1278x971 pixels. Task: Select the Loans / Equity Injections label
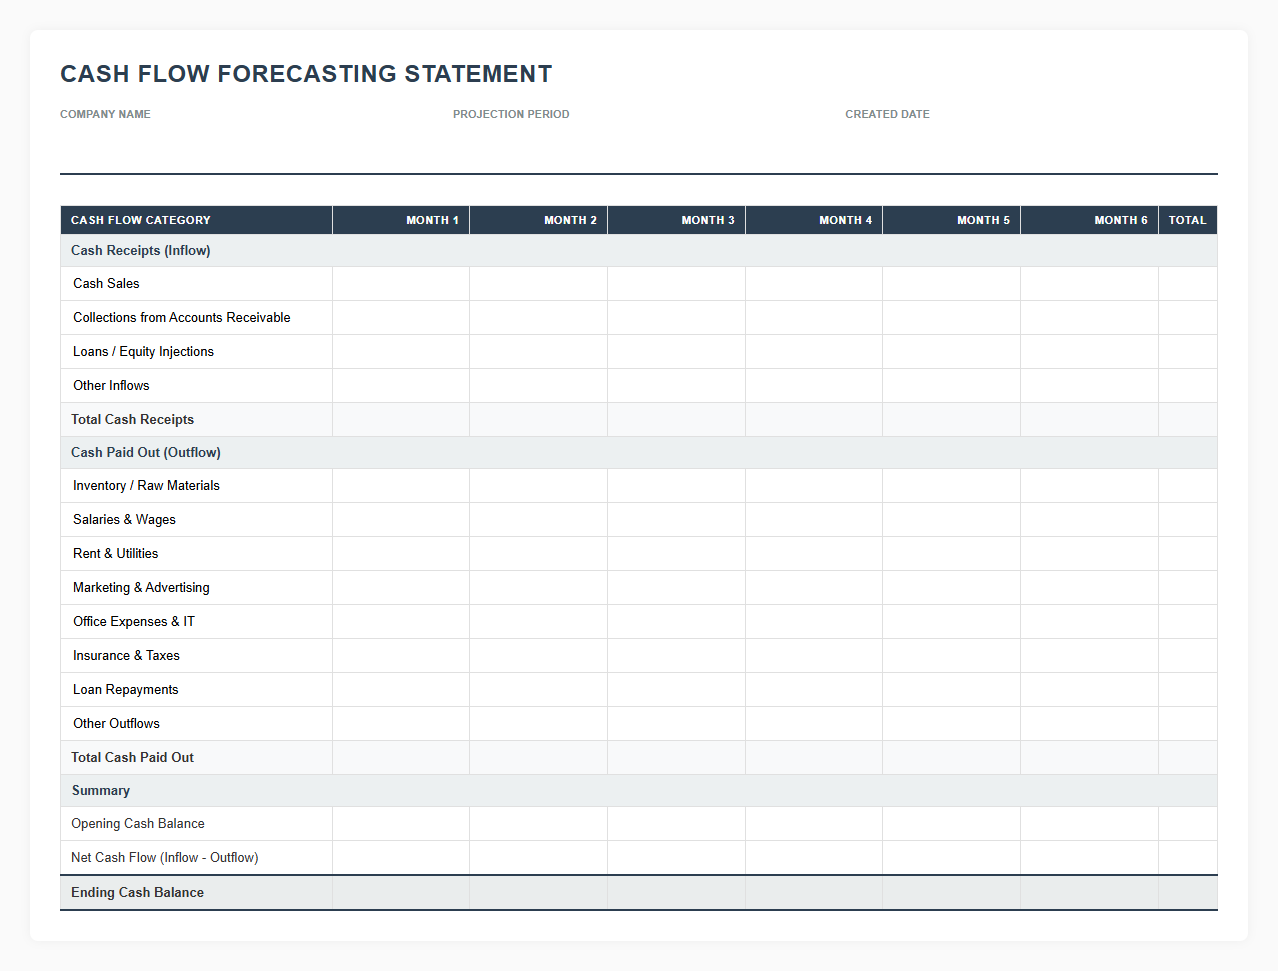point(143,352)
